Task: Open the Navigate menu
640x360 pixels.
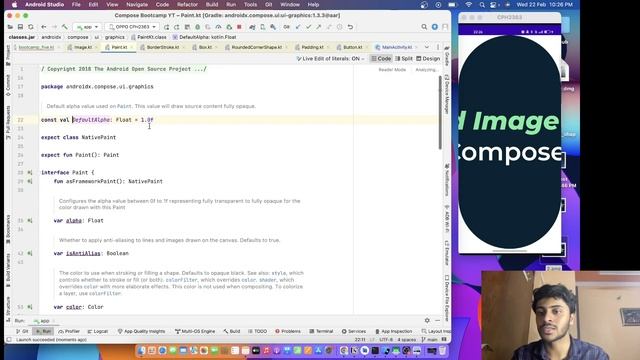Action: tap(137, 4)
